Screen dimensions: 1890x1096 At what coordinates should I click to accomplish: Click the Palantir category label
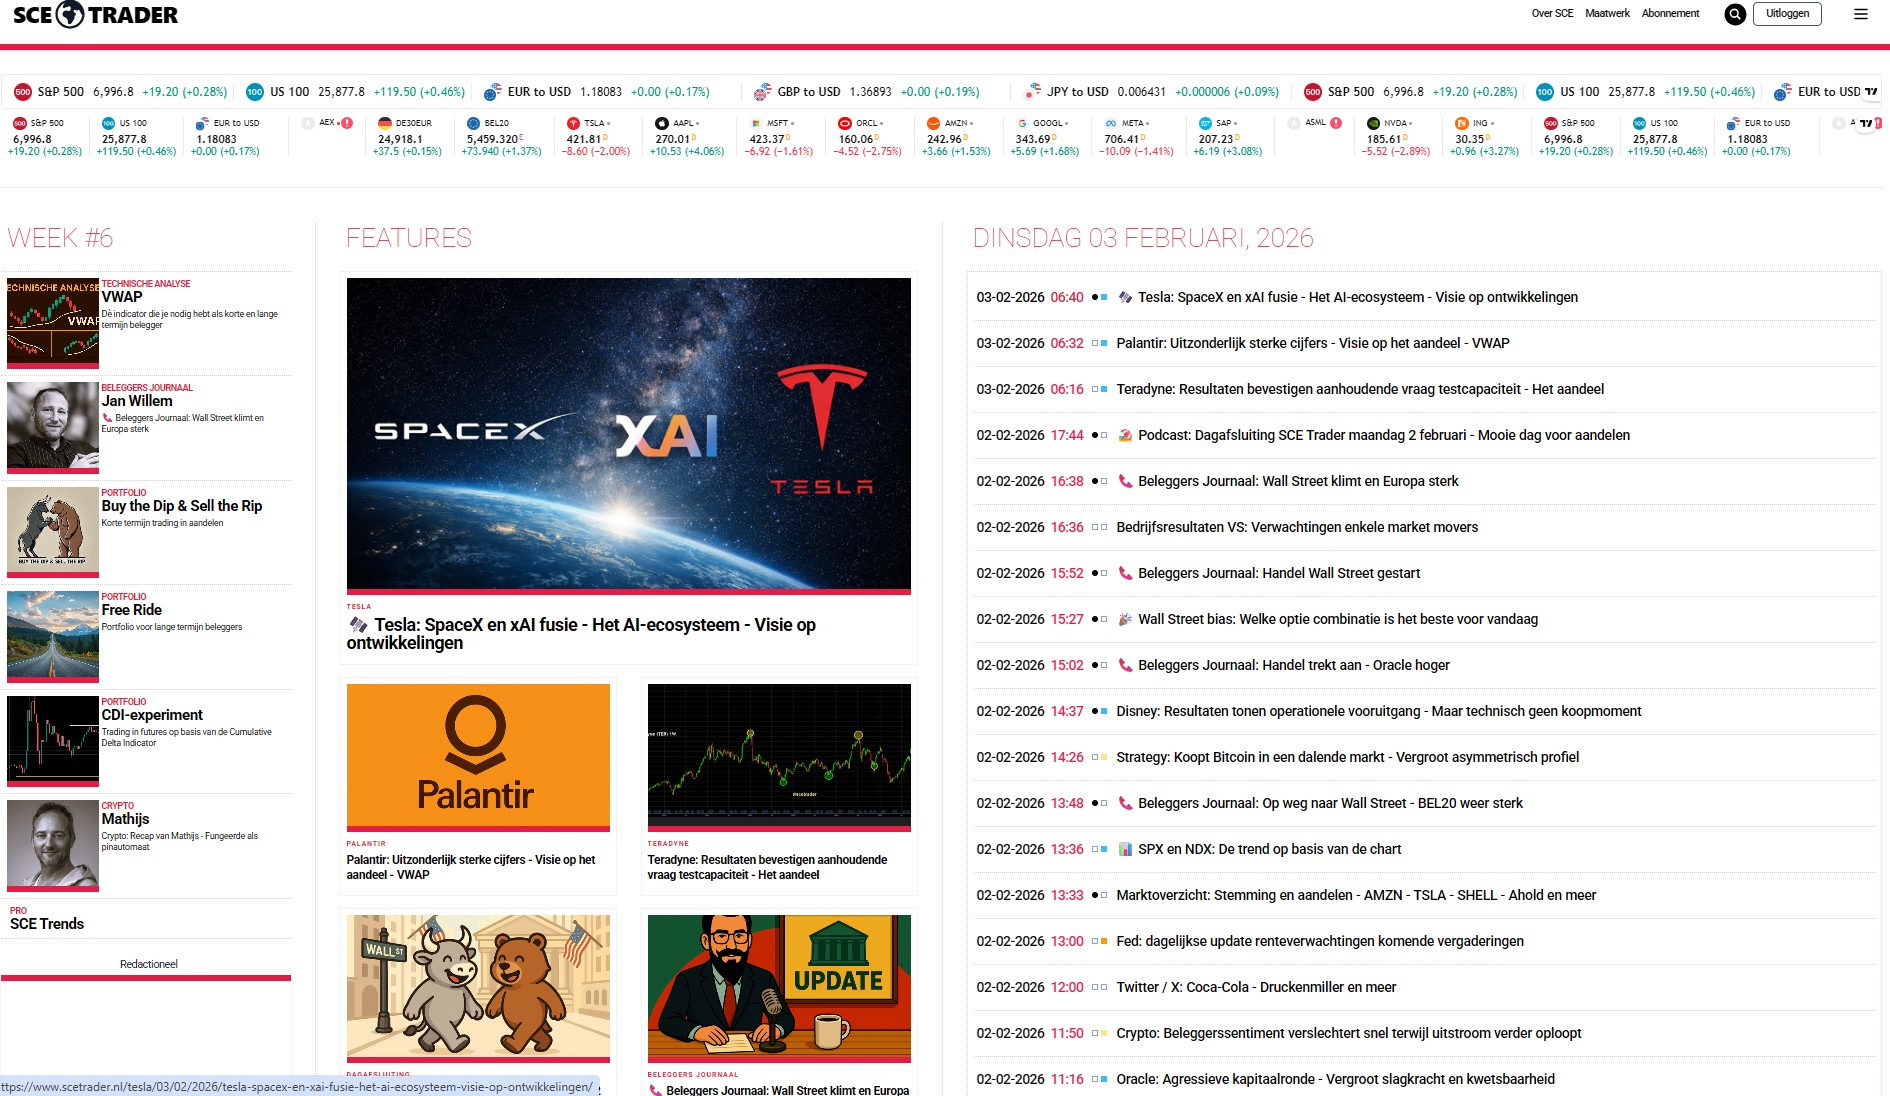[x=366, y=844]
